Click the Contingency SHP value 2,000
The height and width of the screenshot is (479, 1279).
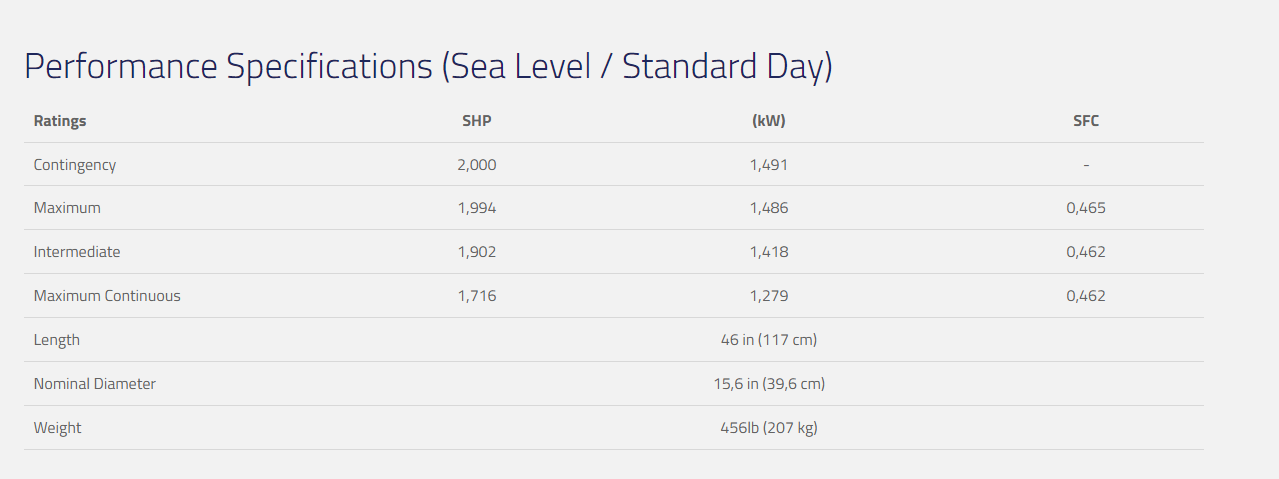[x=477, y=165]
